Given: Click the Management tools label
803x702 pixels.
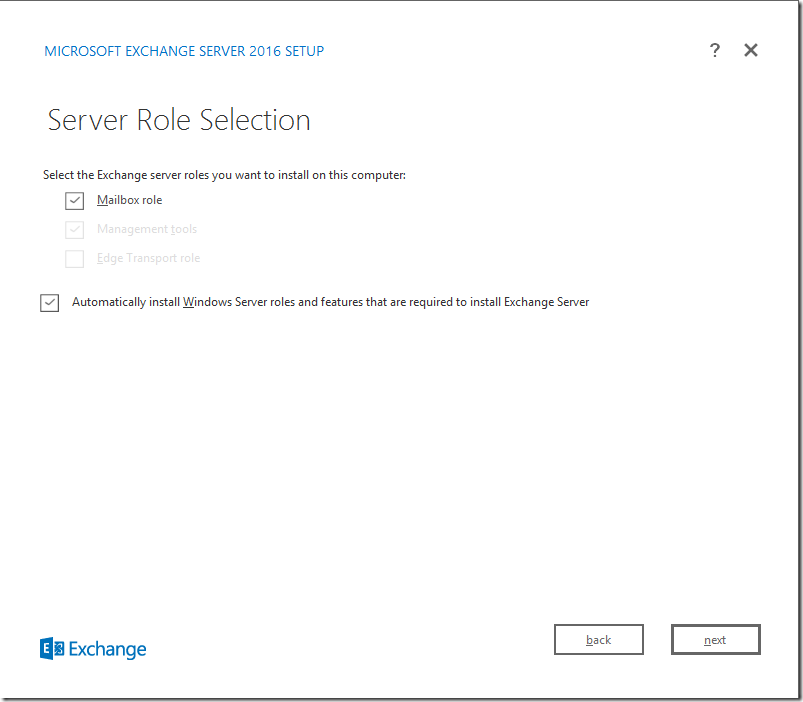Looking at the screenshot, I should (147, 229).
